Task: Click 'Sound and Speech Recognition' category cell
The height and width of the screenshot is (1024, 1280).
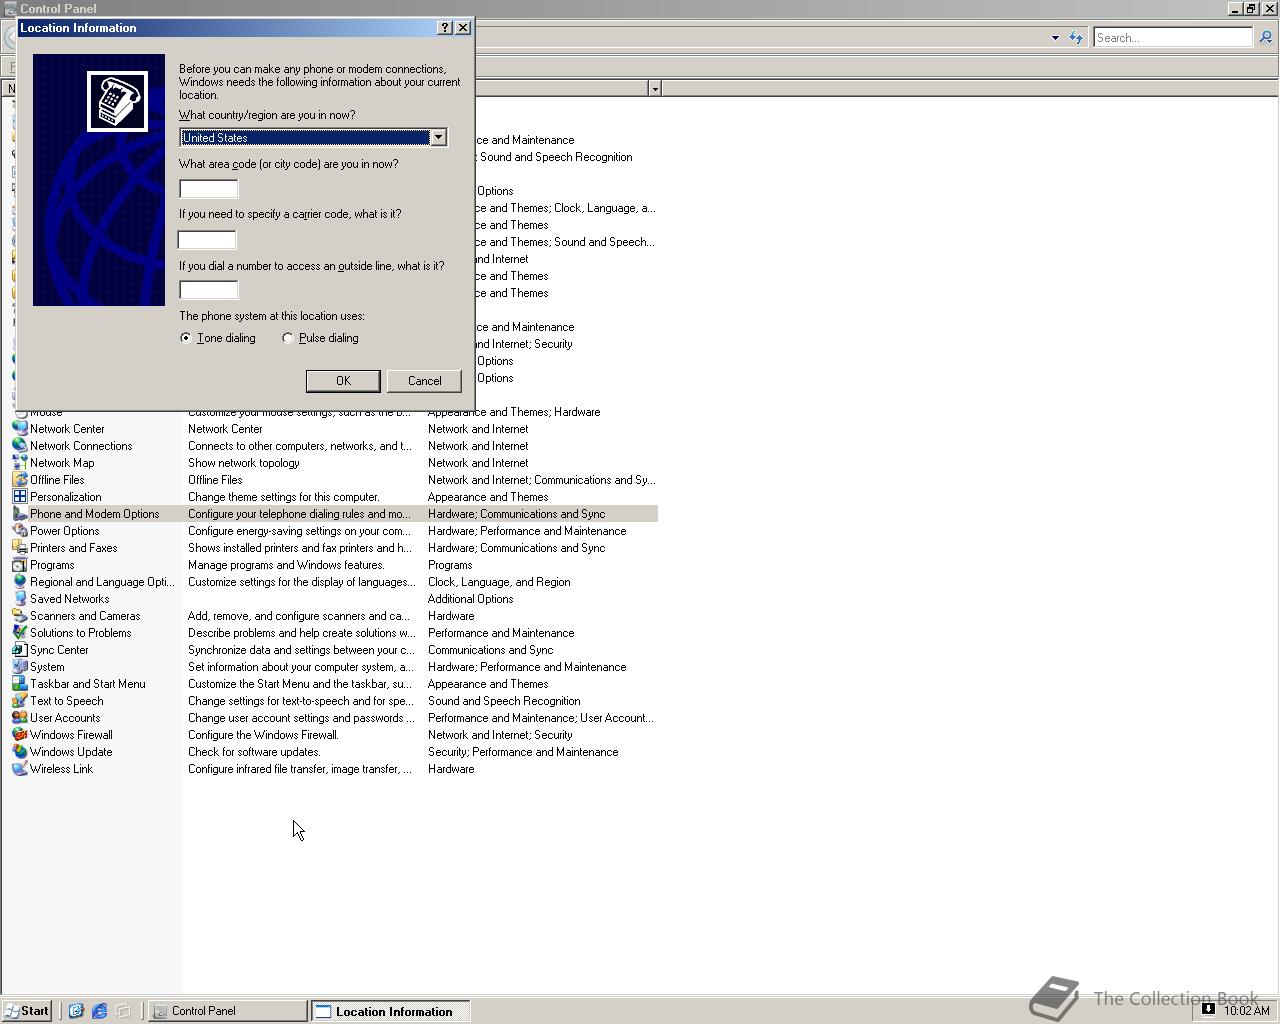Action: 504,701
